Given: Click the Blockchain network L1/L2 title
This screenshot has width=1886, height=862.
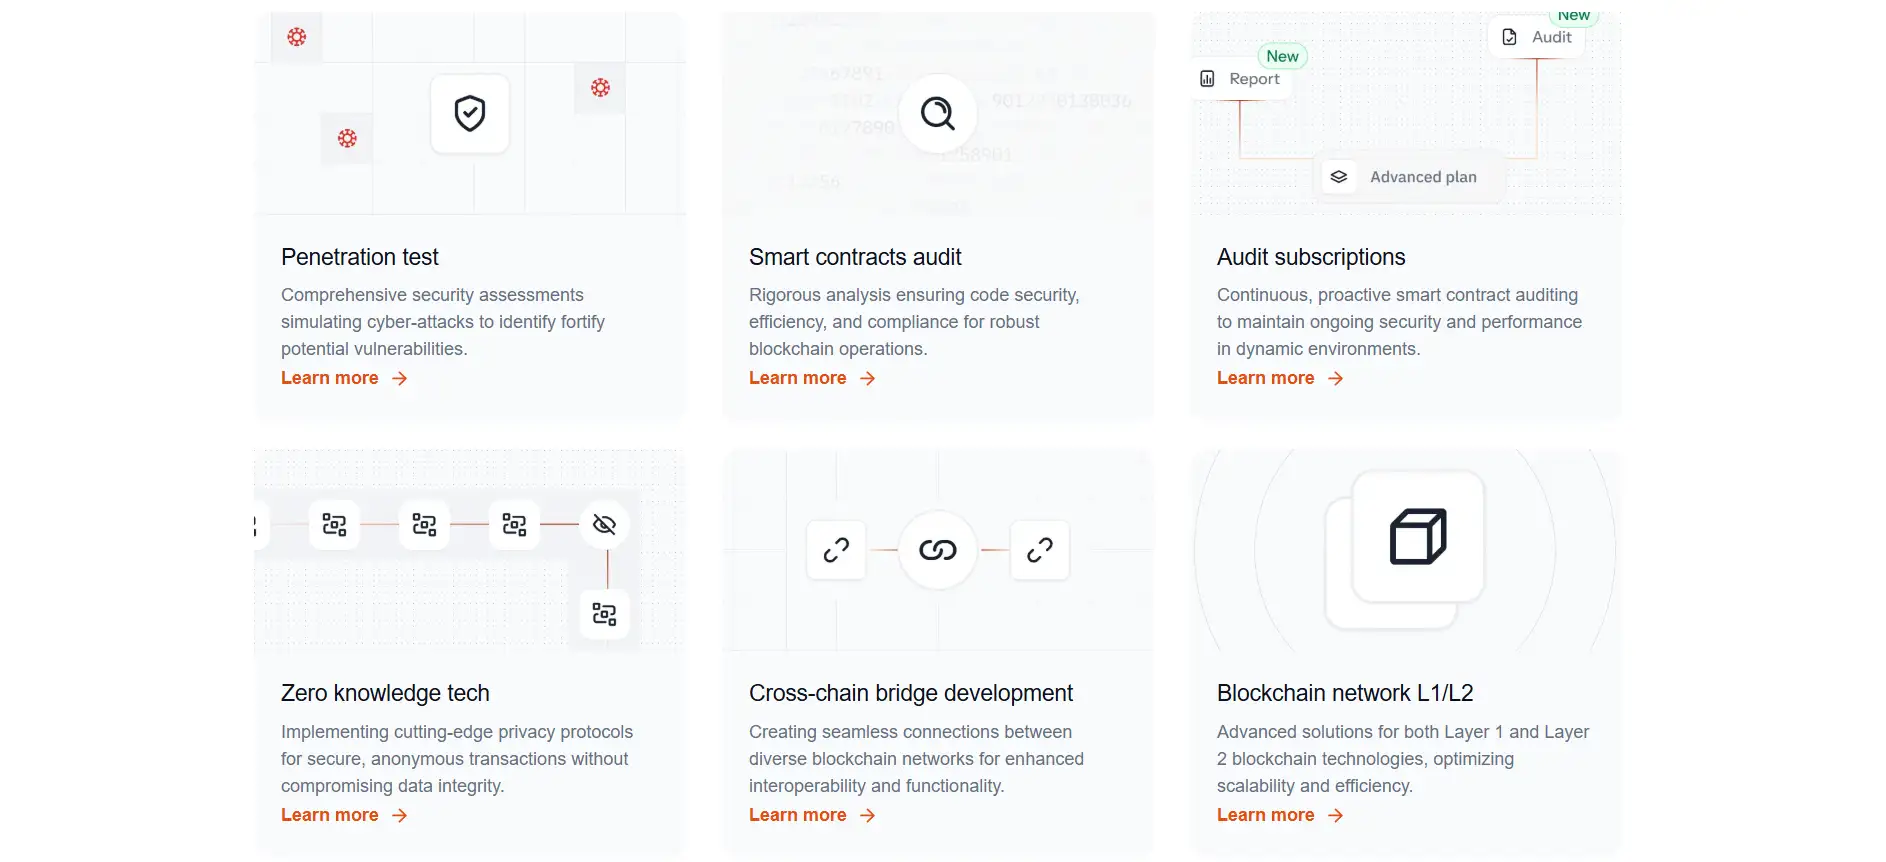Looking at the screenshot, I should pos(1345,693).
